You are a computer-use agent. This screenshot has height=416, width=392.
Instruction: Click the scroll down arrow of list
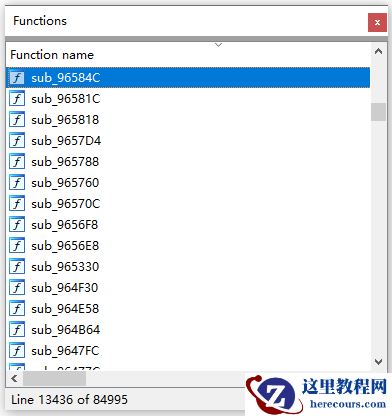[378, 362]
